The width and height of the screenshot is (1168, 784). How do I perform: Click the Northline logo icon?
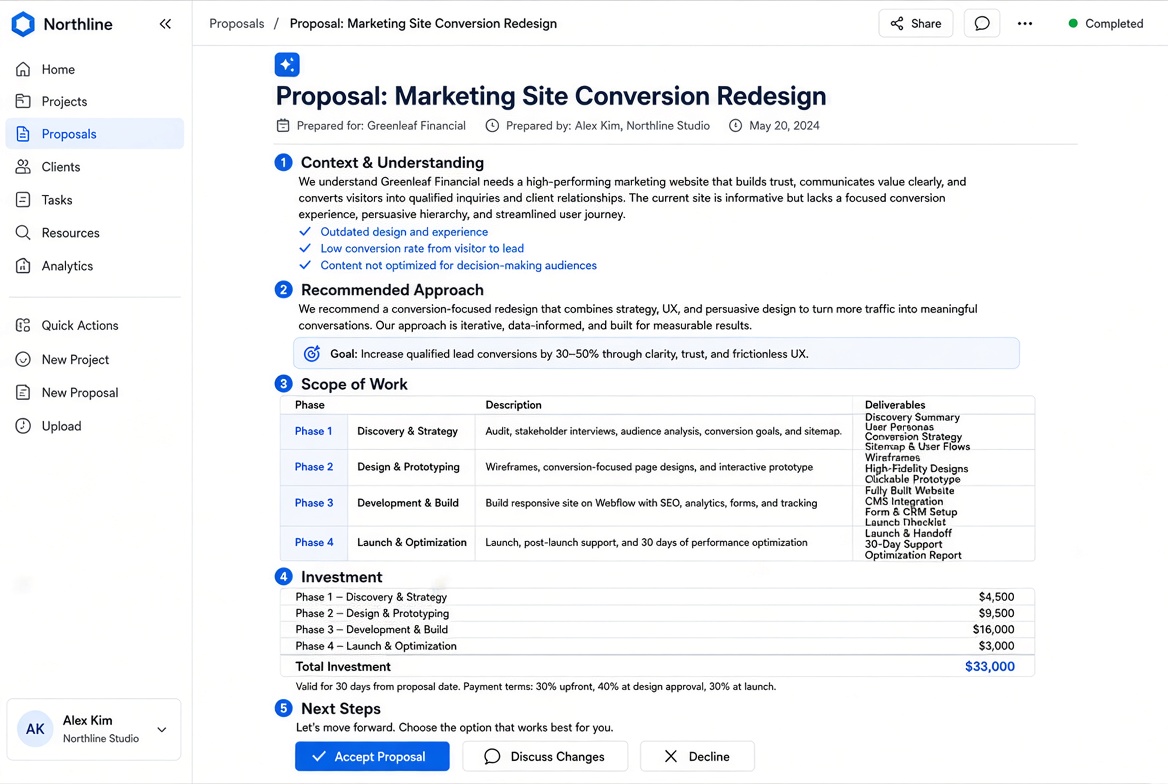point(23,24)
